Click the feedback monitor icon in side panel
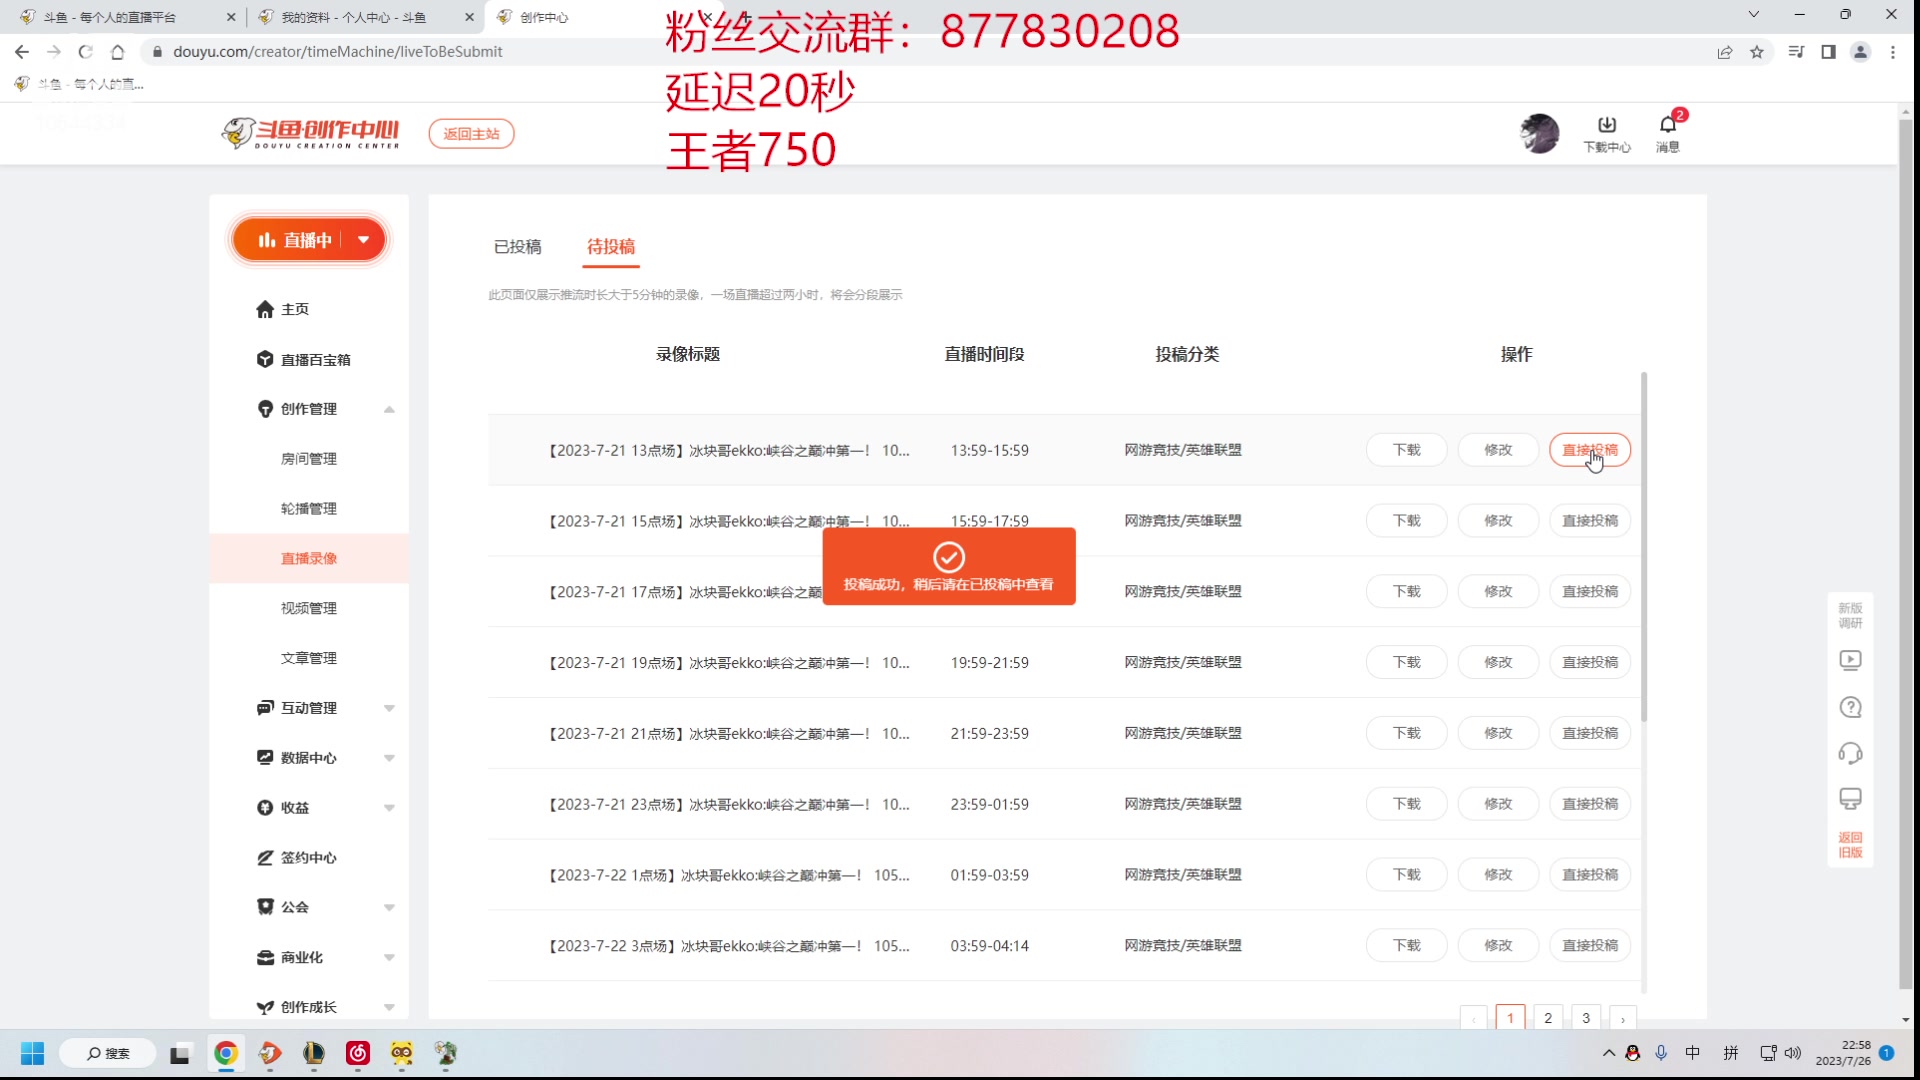 pos(1850,799)
